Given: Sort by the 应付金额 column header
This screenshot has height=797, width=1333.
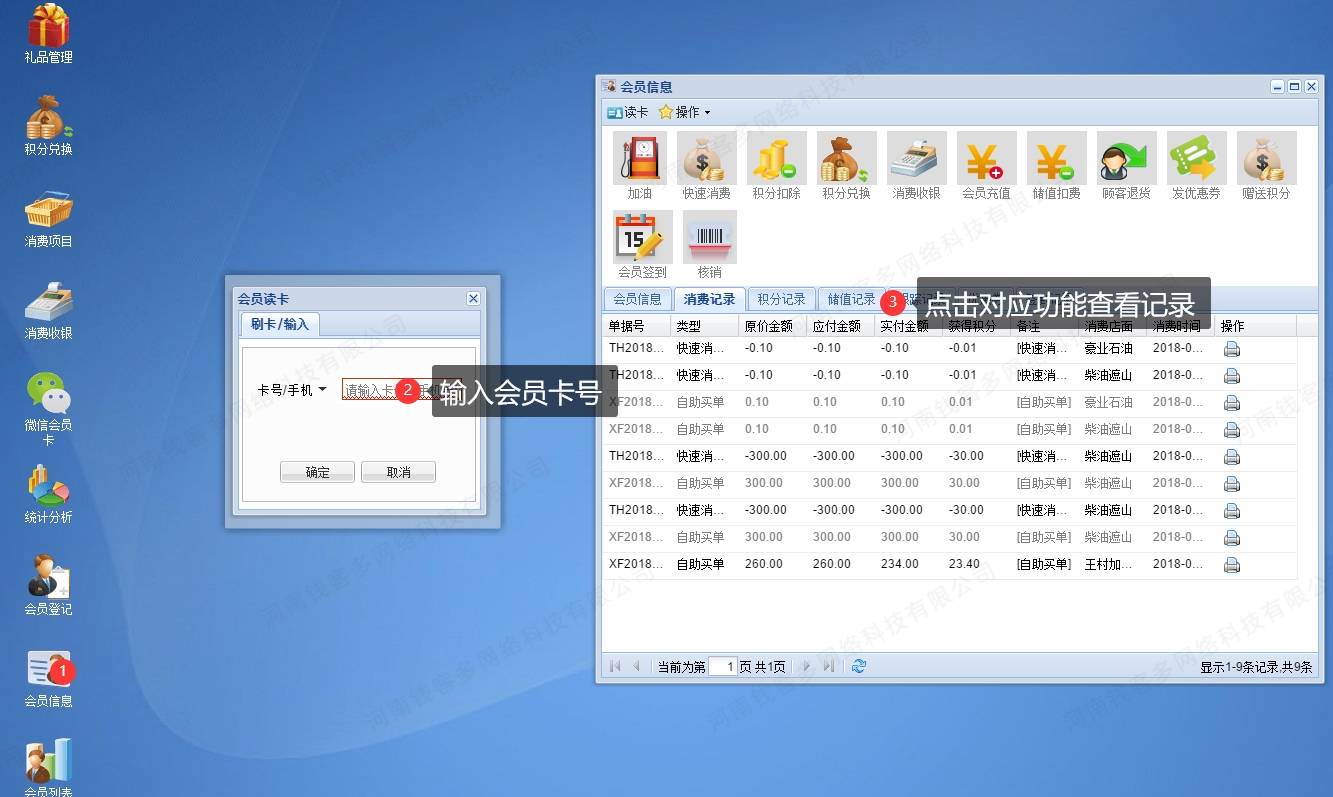Looking at the screenshot, I should [x=841, y=326].
